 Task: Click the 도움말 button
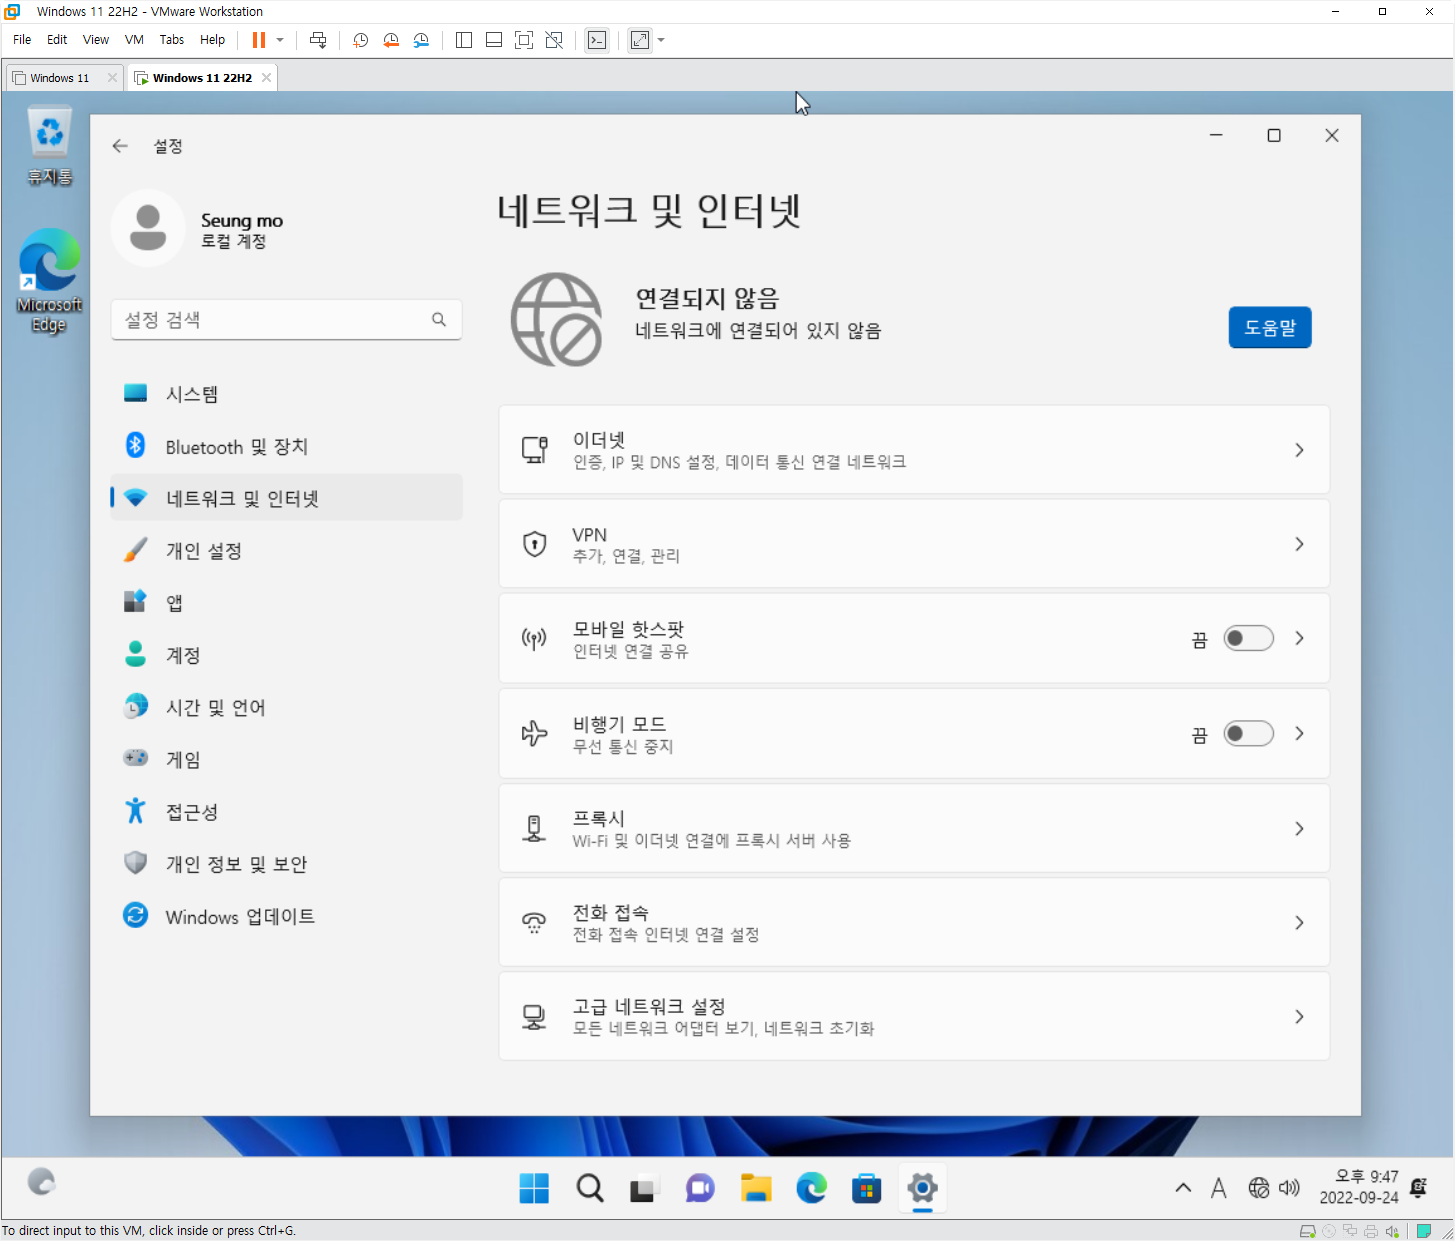click(x=1270, y=328)
